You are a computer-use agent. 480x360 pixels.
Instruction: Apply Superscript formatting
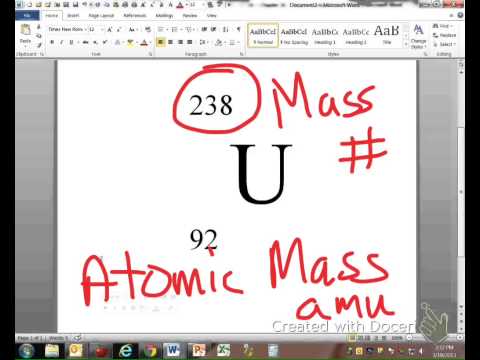tap(105, 42)
